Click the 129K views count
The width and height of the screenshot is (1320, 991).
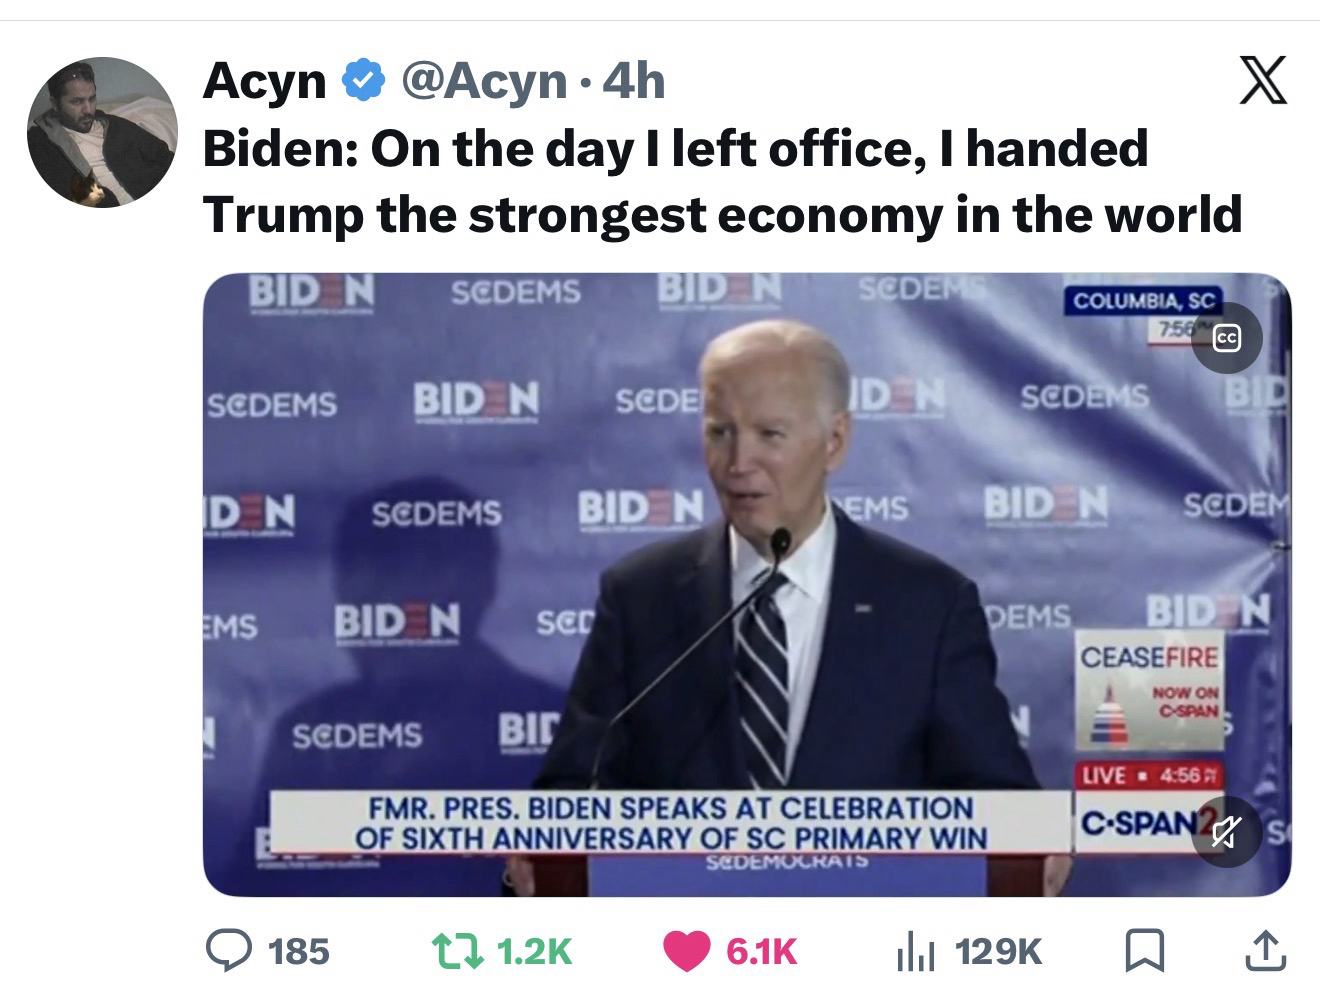[x=999, y=951]
